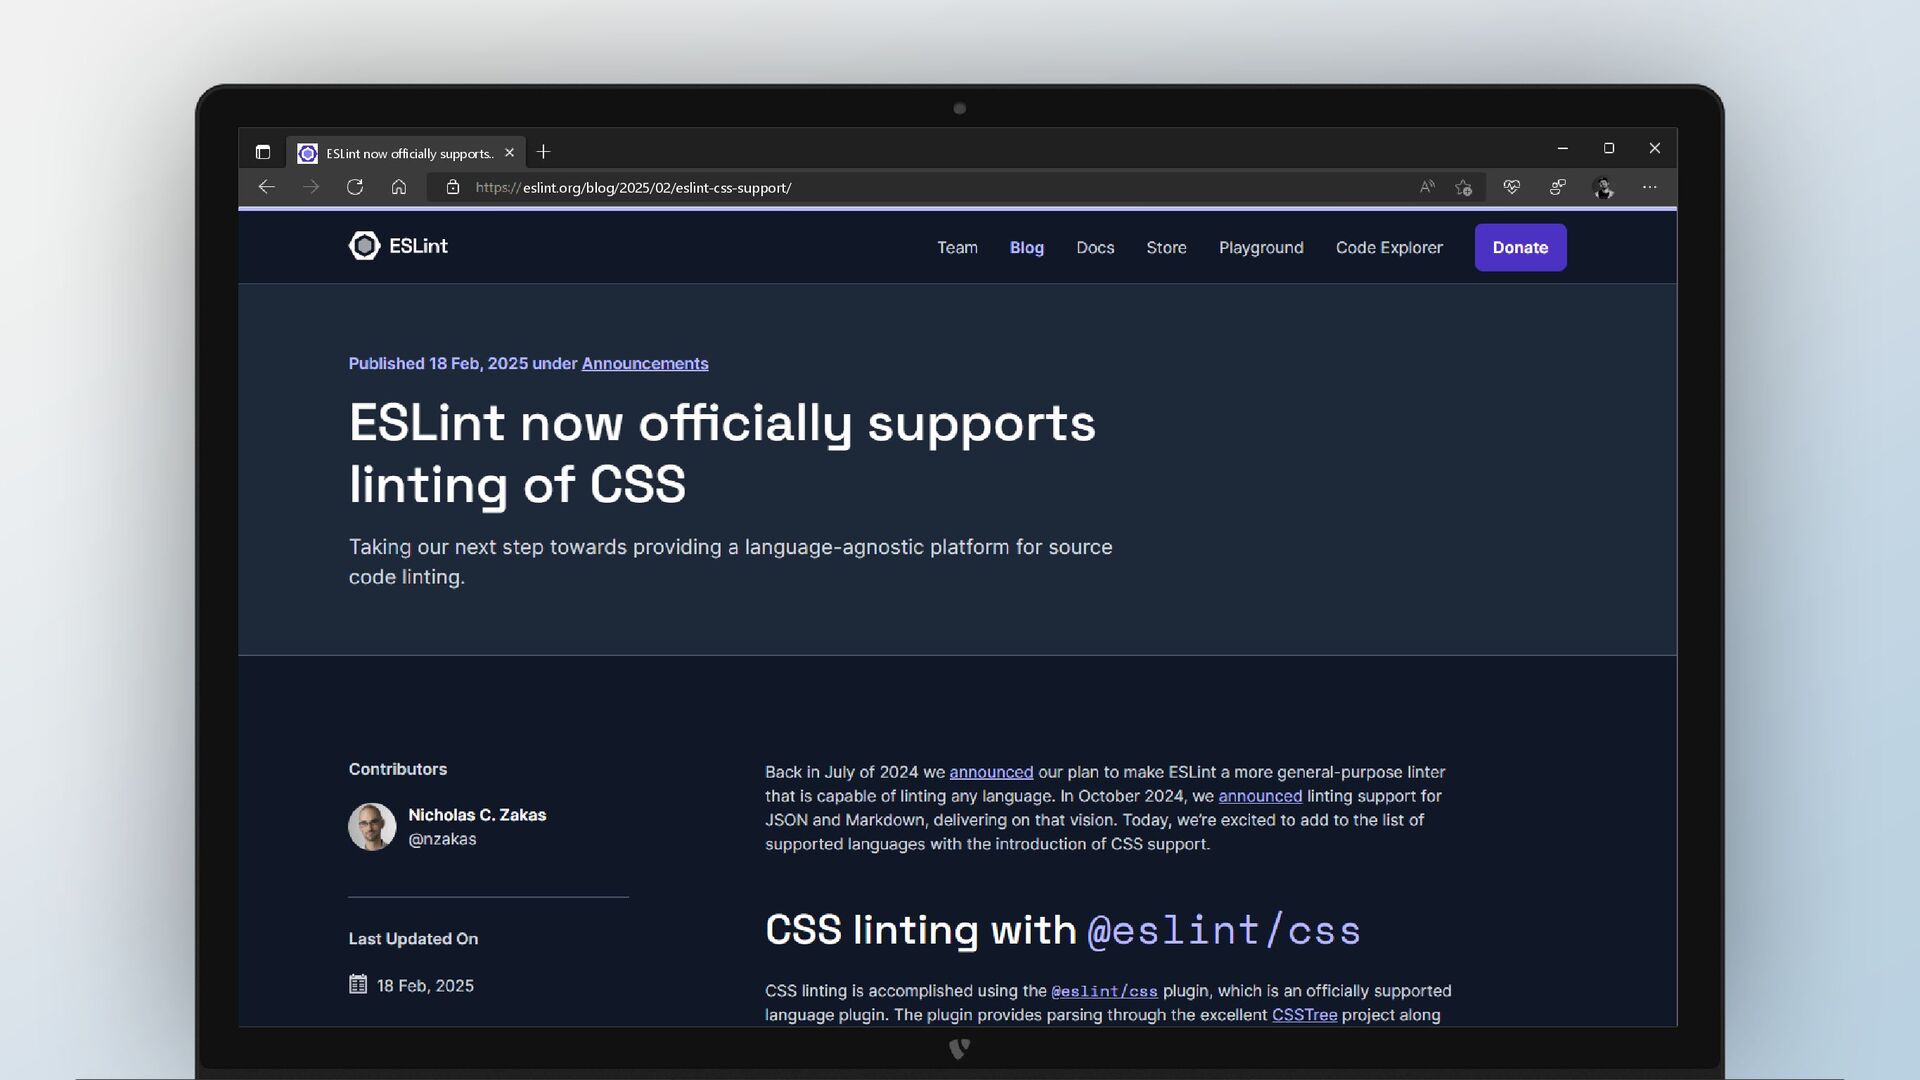Minimize the browser window
The image size is (1920, 1080).
point(1562,148)
